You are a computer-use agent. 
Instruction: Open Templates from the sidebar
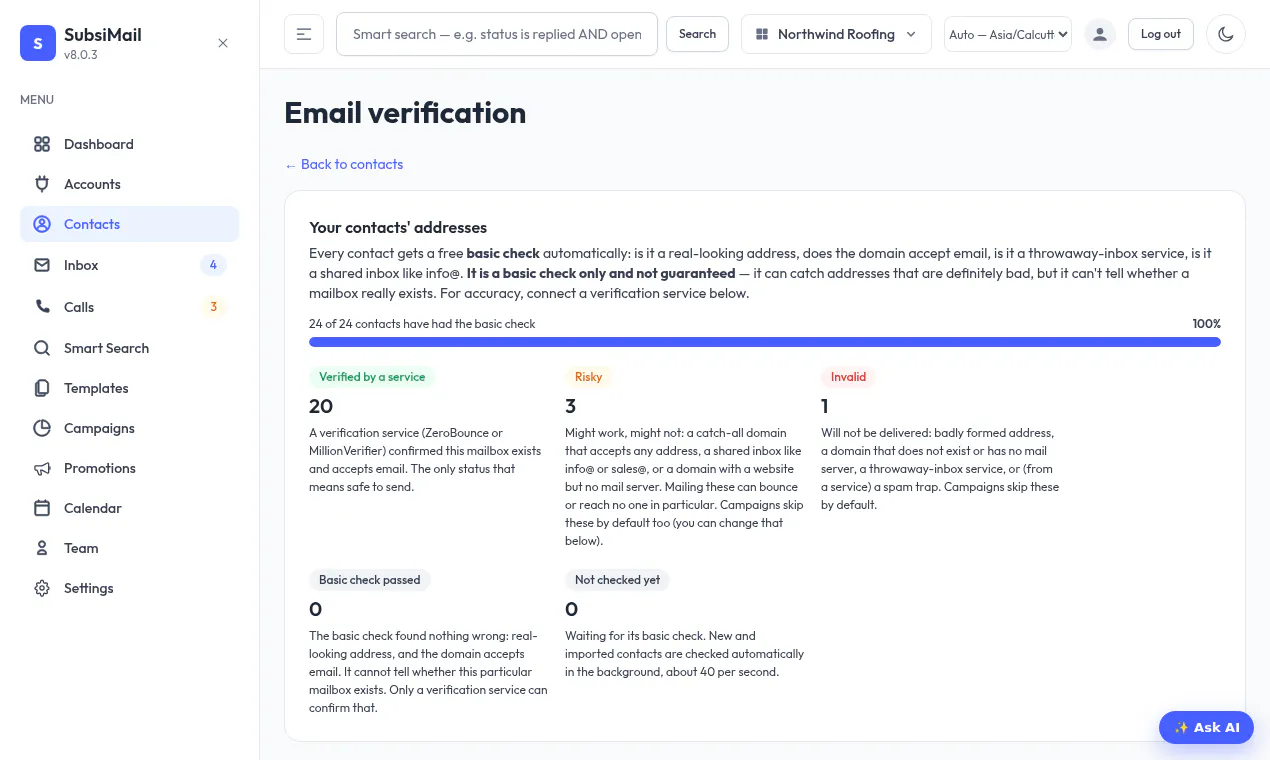(130, 388)
